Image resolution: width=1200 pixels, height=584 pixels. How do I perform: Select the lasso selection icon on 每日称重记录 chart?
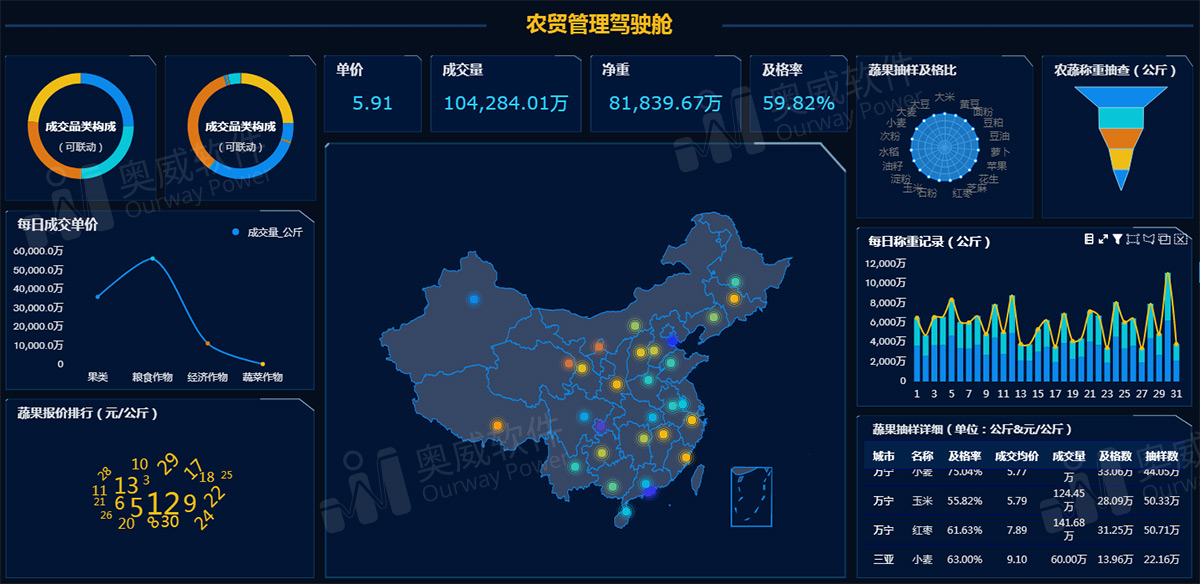[1148, 239]
